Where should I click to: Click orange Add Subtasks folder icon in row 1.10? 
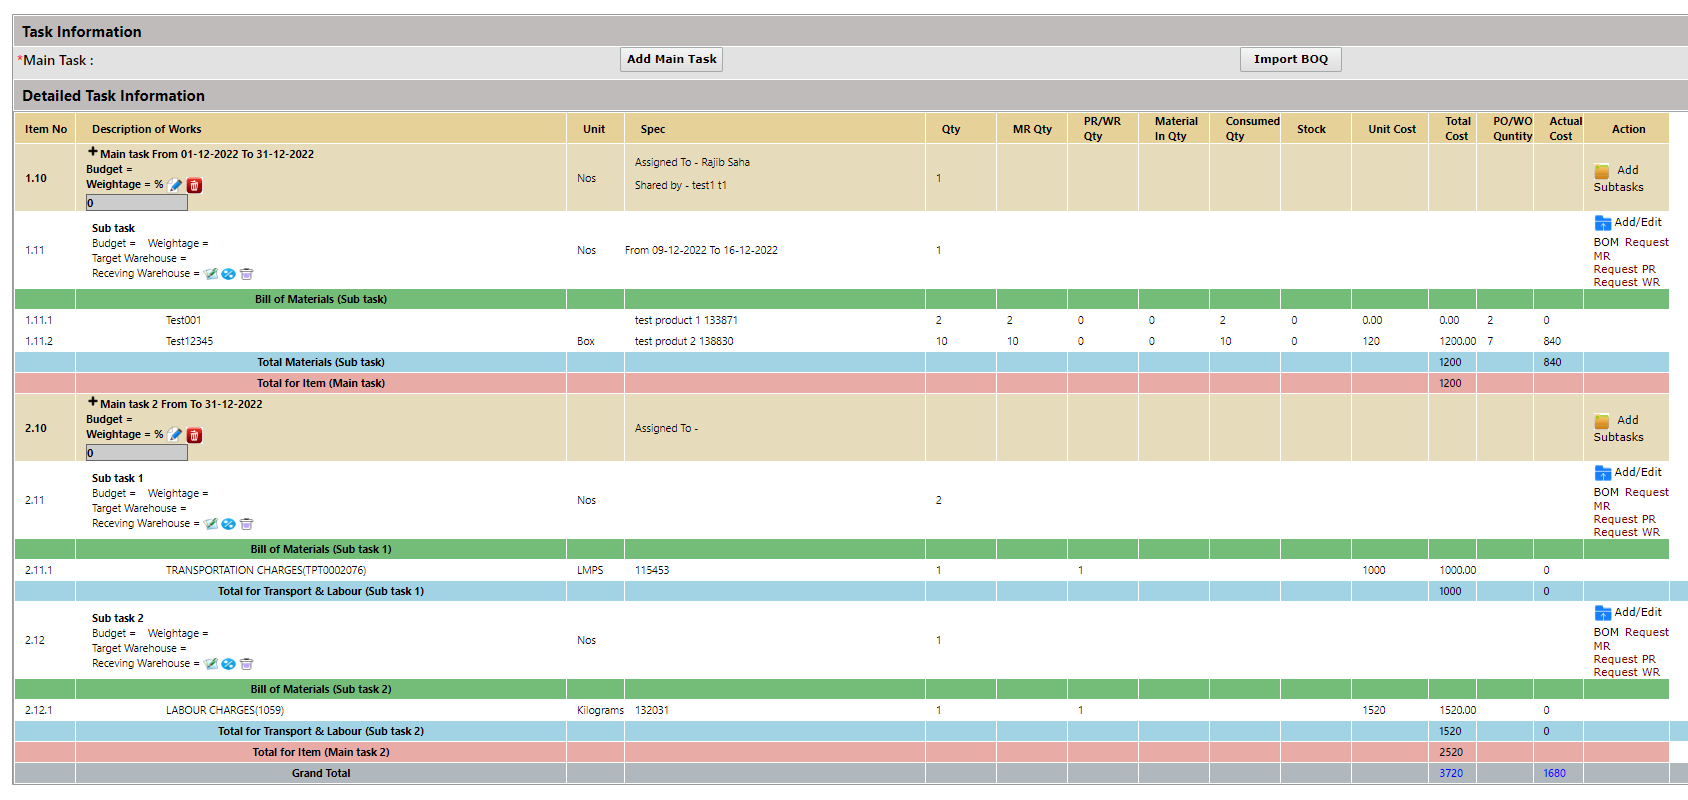coord(1602,171)
